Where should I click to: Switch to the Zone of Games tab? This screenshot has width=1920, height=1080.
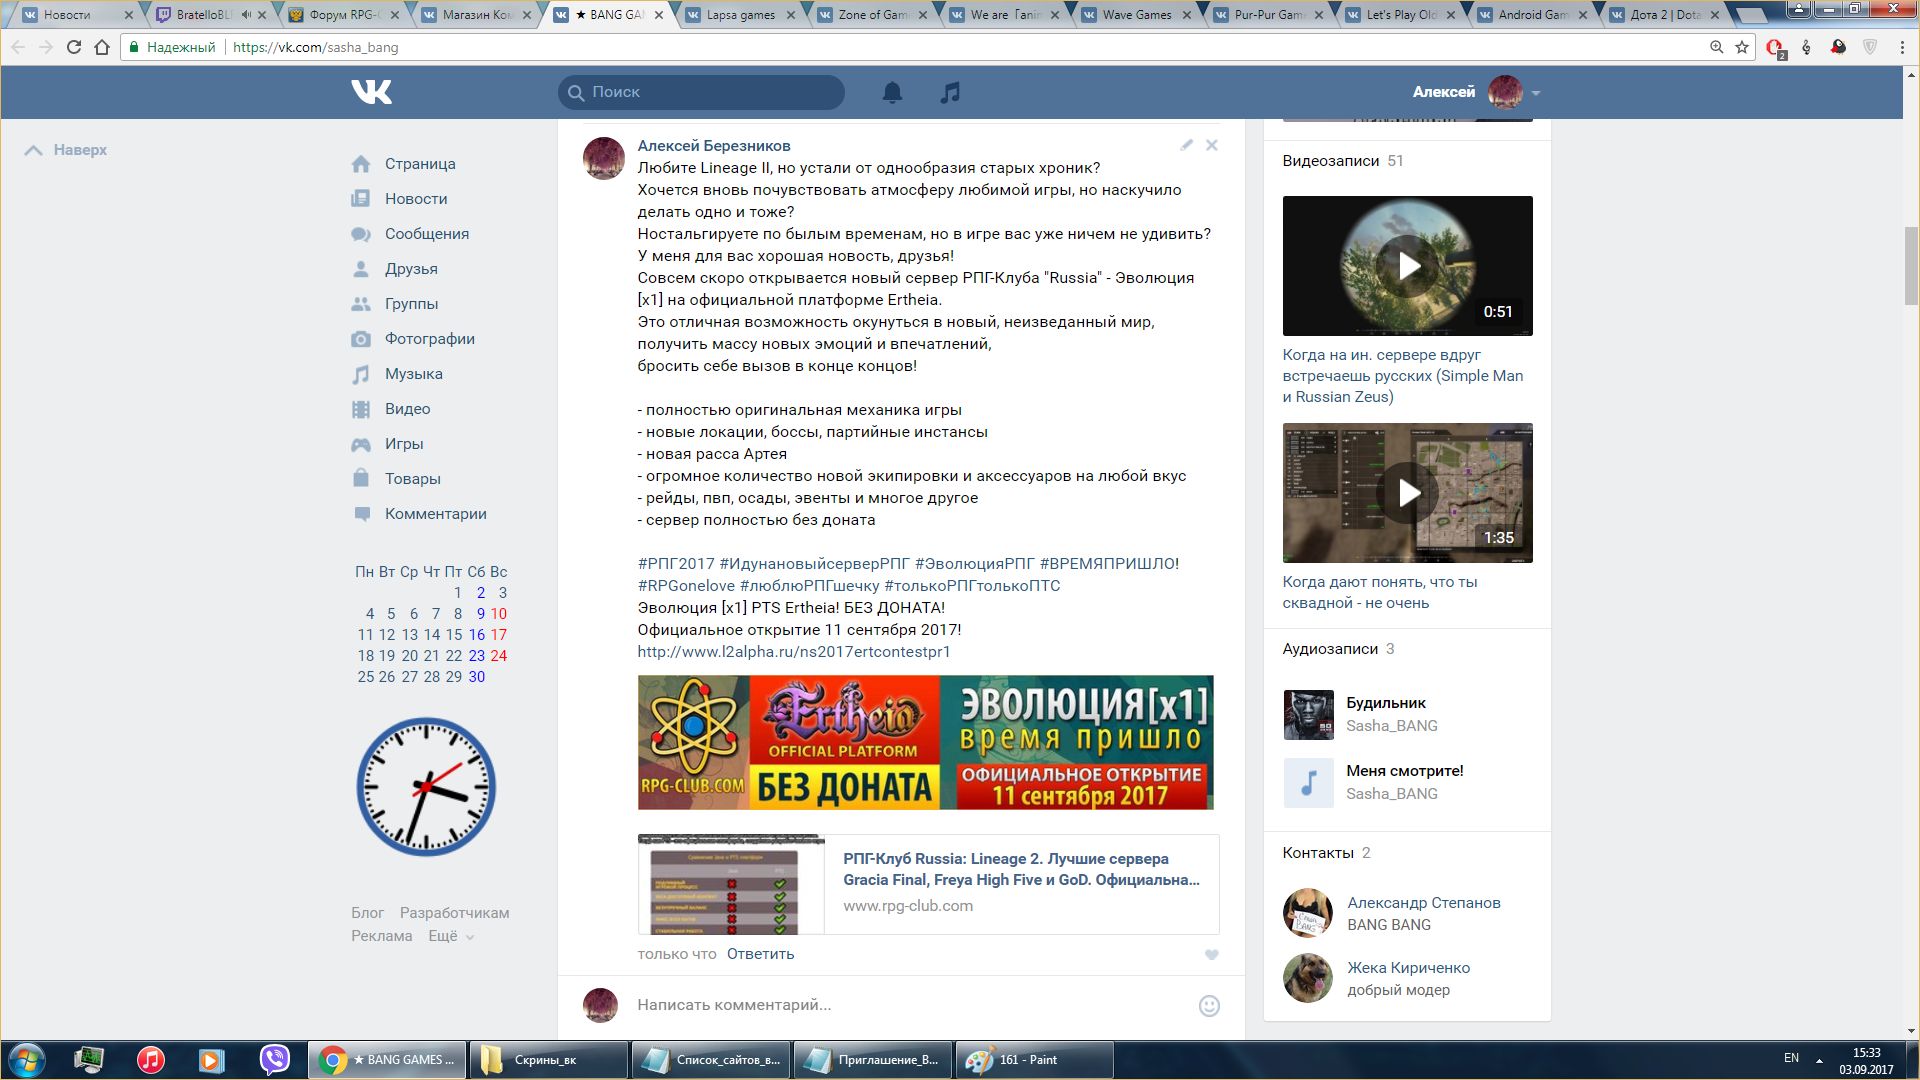coord(872,15)
